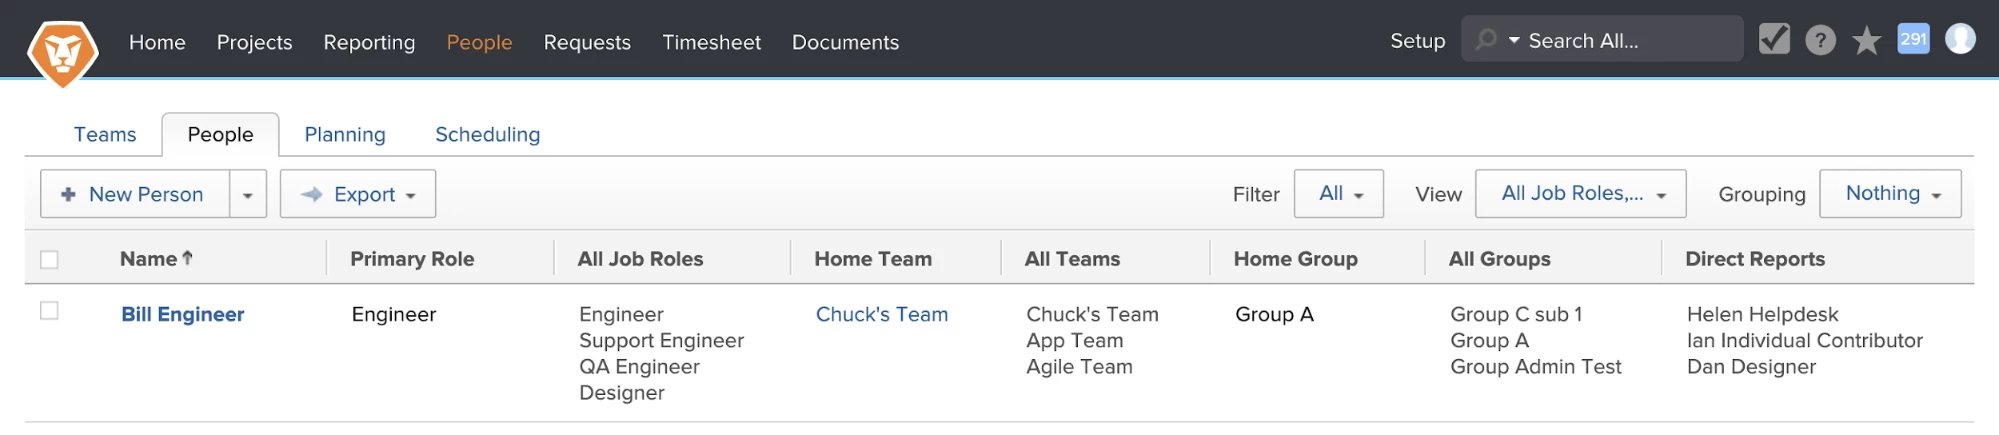Sort by the Name column arrow

point(187,258)
